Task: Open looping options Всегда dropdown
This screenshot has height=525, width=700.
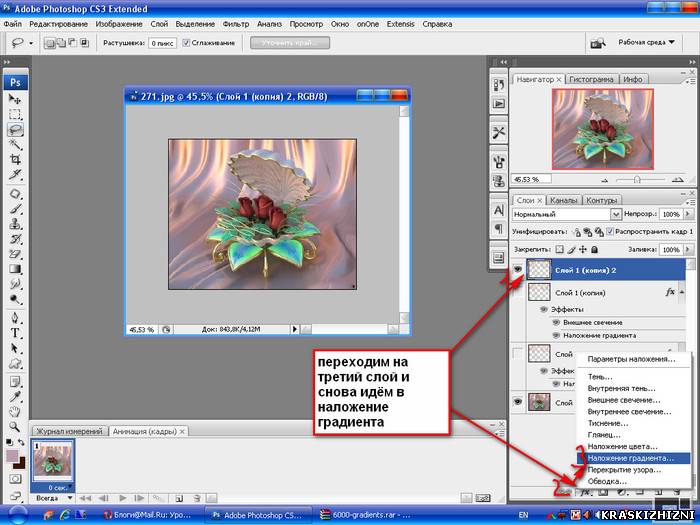Action: (x=52, y=498)
